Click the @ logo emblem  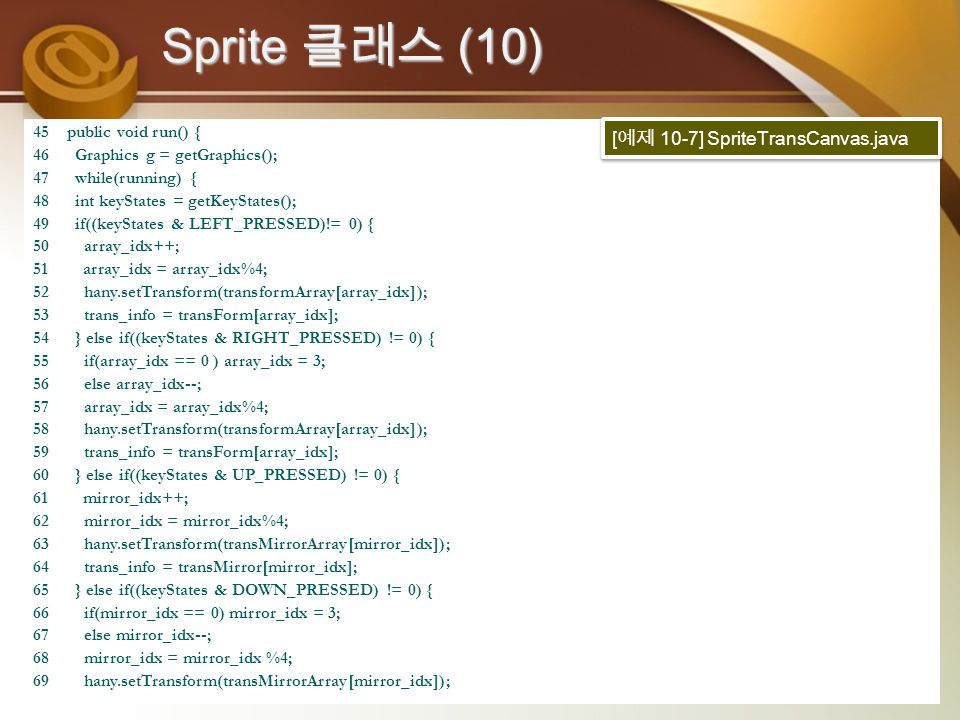pyautogui.click(x=78, y=70)
